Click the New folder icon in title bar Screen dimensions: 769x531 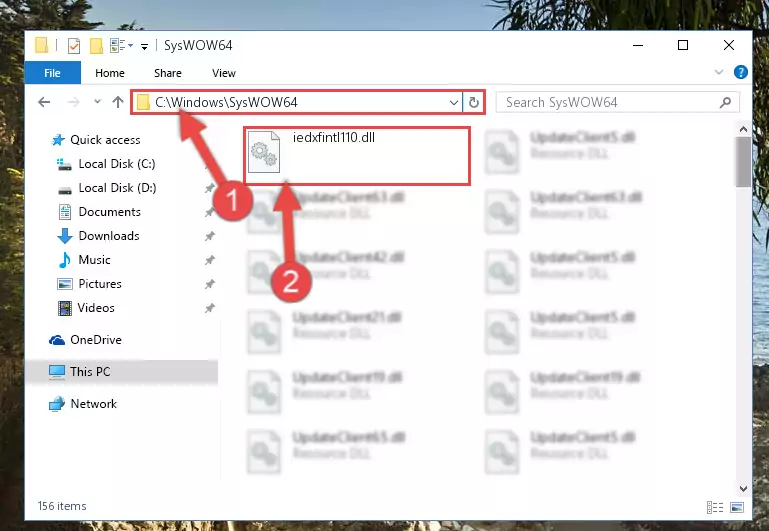[x=96, y=46]
